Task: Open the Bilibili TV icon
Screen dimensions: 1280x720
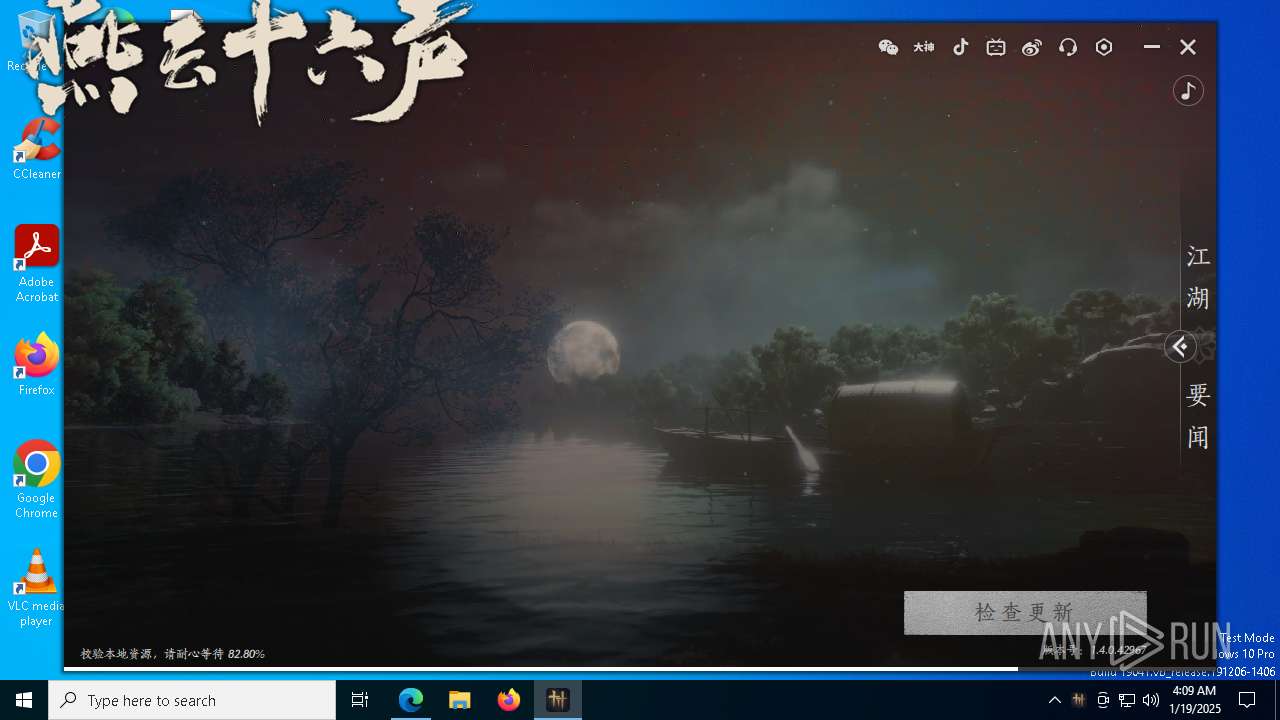Action: tap(996, 47)
